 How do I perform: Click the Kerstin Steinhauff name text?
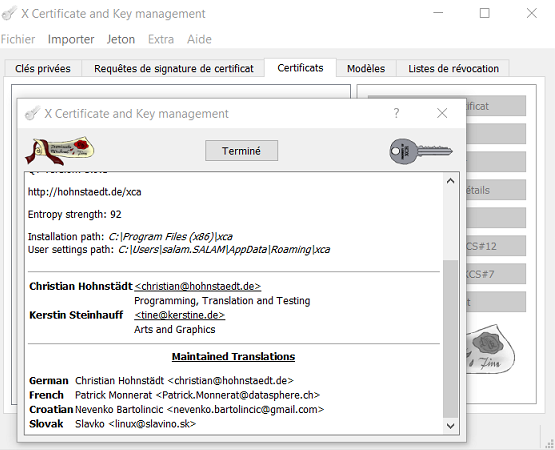coord(76,315)
